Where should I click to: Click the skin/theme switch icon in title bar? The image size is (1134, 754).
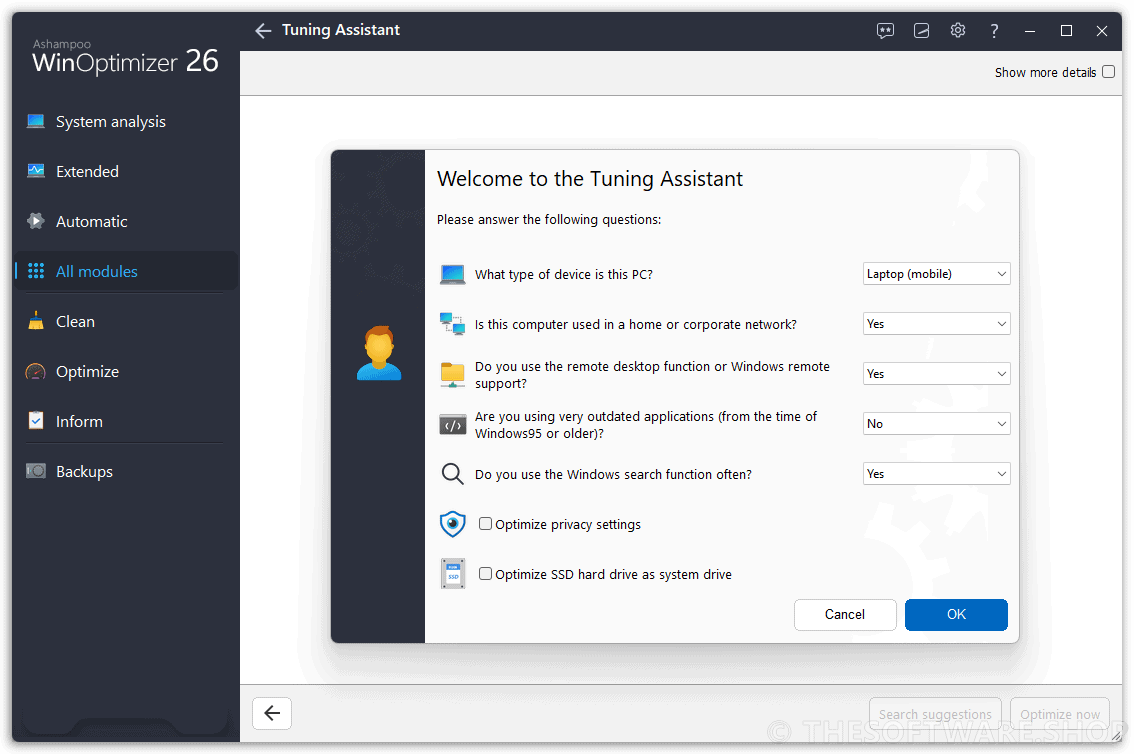[921, 30]
